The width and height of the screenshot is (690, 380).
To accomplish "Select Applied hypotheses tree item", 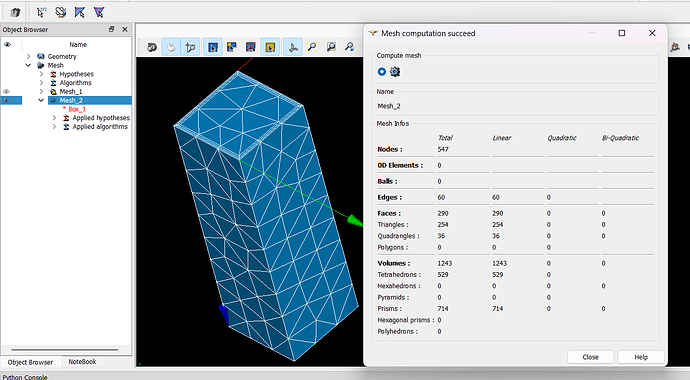I will coord(101,118).
